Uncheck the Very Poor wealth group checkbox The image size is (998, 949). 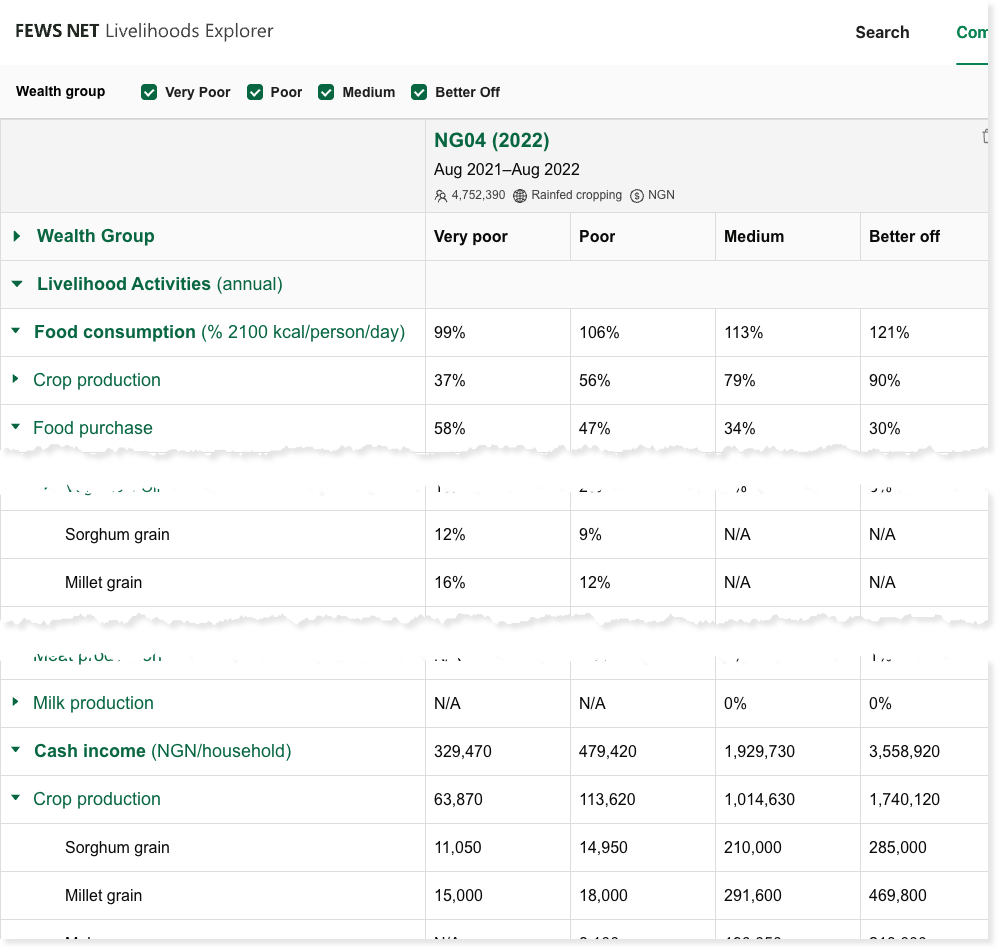[149, 92]
